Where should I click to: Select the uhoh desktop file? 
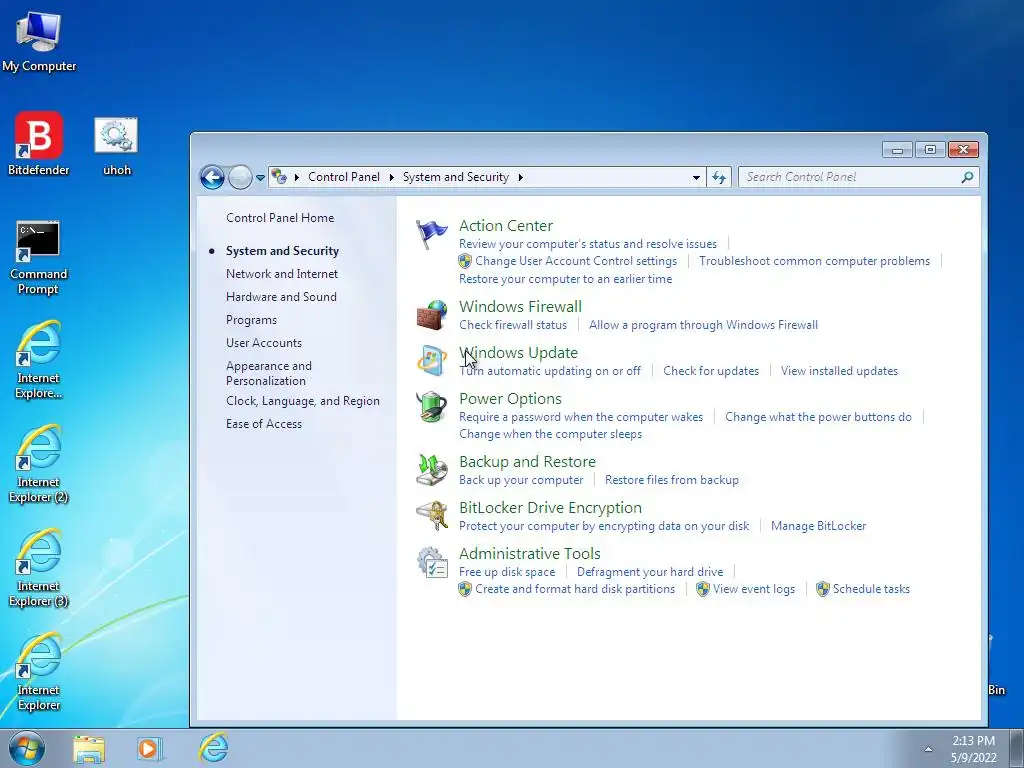pos(117,146)
